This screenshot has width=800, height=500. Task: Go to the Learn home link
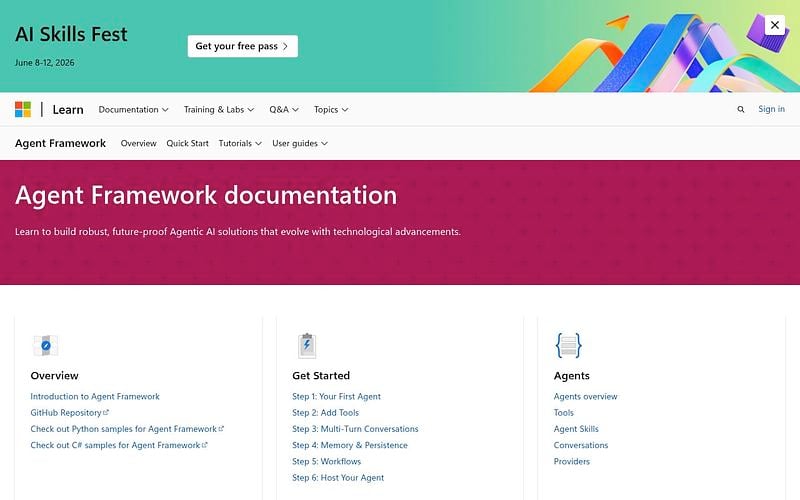click(68, 109)
